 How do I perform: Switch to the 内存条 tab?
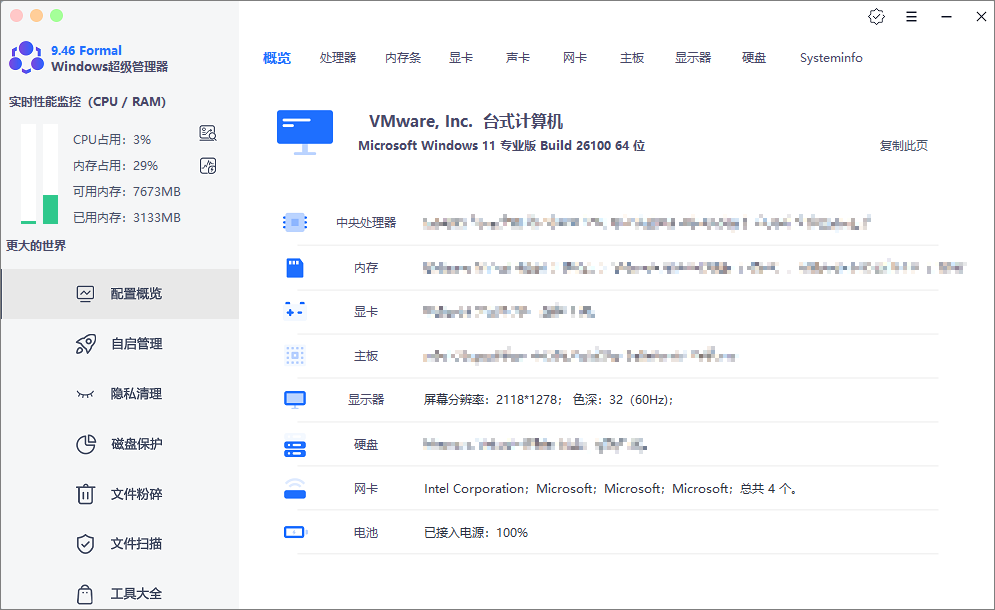tap(403, 58)
